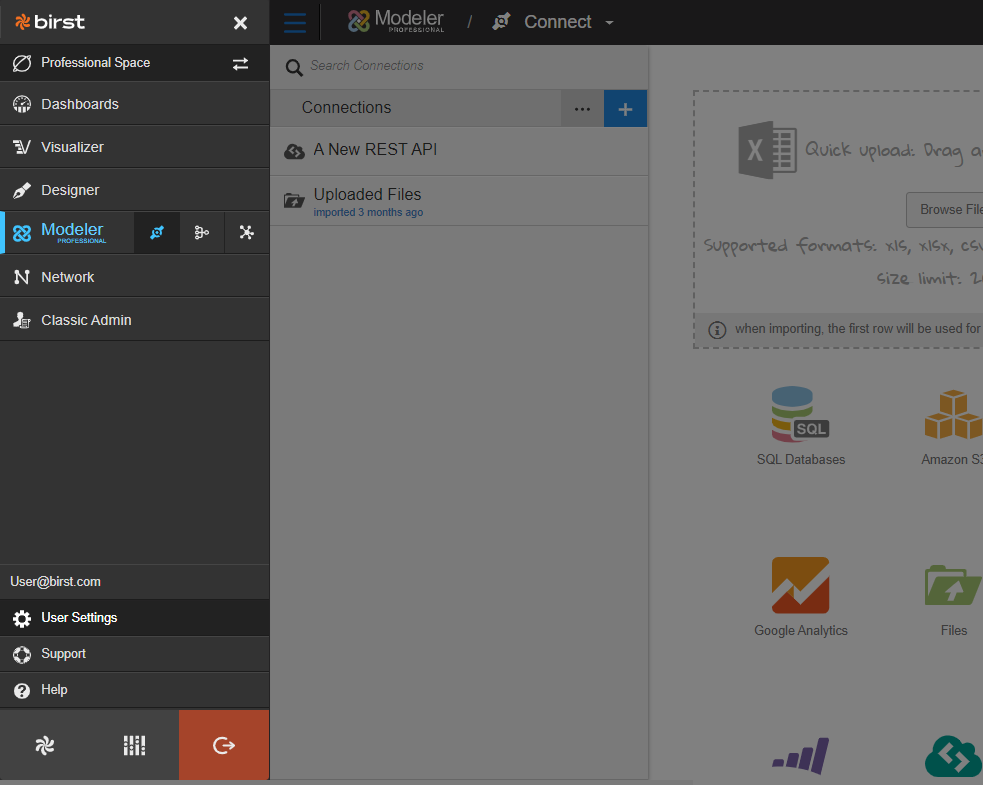The width and height of the screenshot is (983, 785).
Task: Choose the Amazon S3 connector
Action: click(x=953, y=428)
